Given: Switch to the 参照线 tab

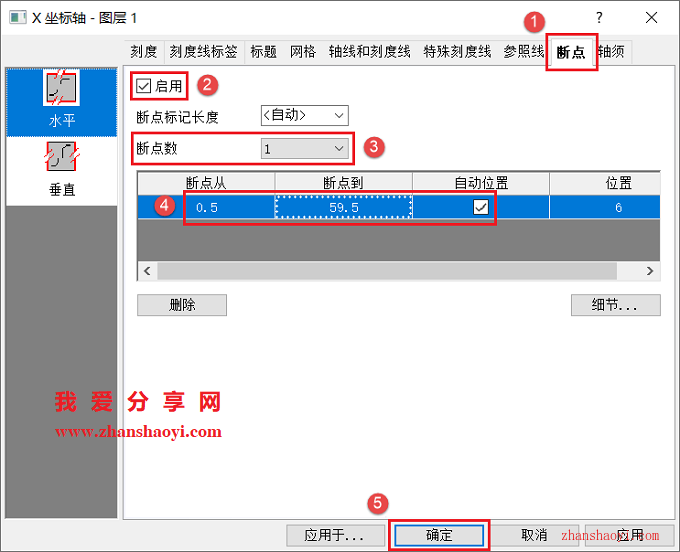Looking at the screenshot, I should (x=523, y=52).
